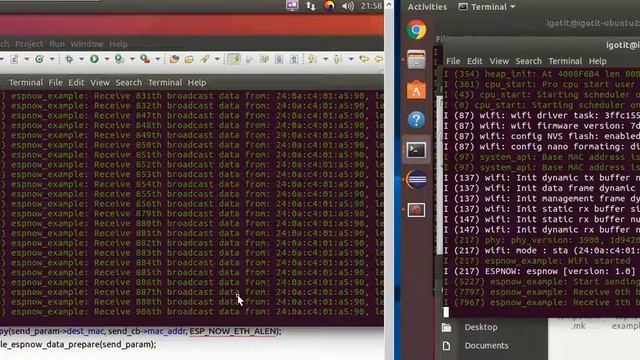
Task: Select Documents in file manager sidebar
Action: tap(486, 346)
